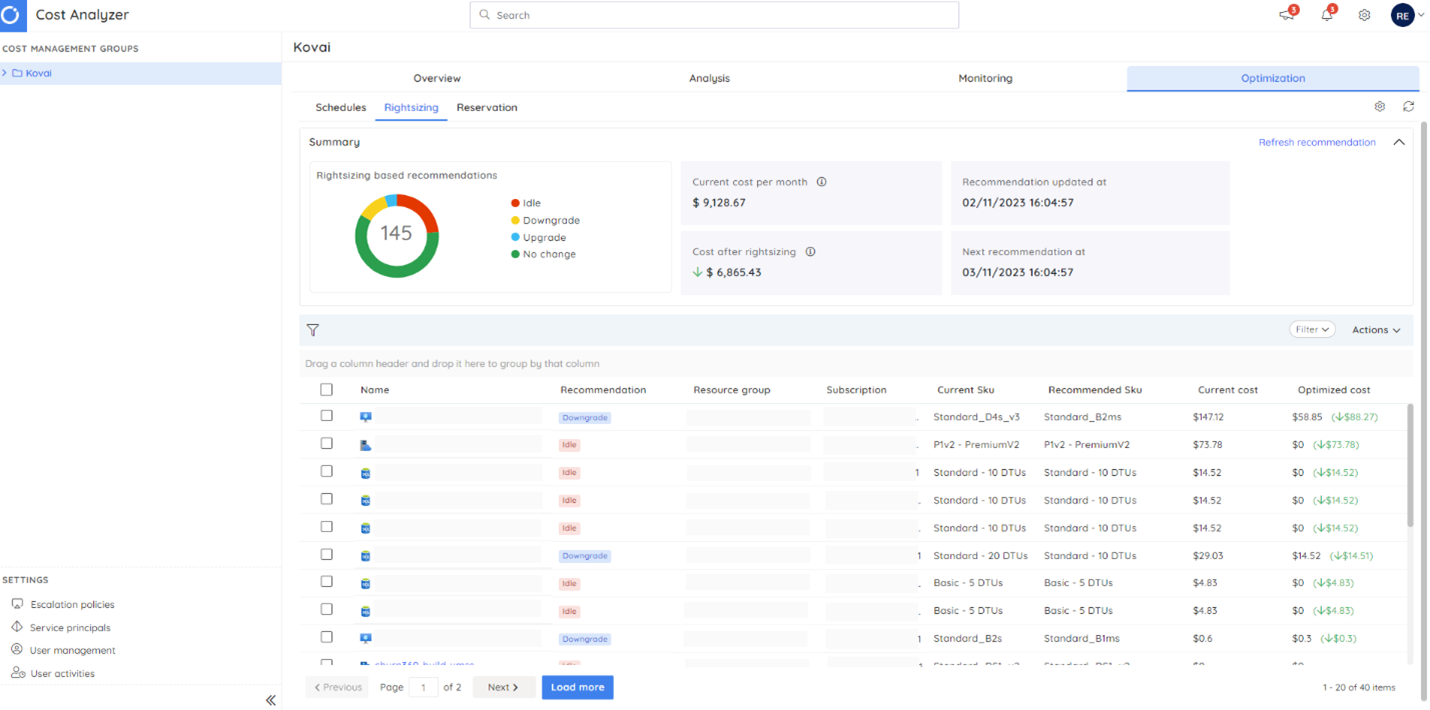The image size is (1430, 710).
Task: Open User management from the sidebar
Action: (x=68, y=650)
